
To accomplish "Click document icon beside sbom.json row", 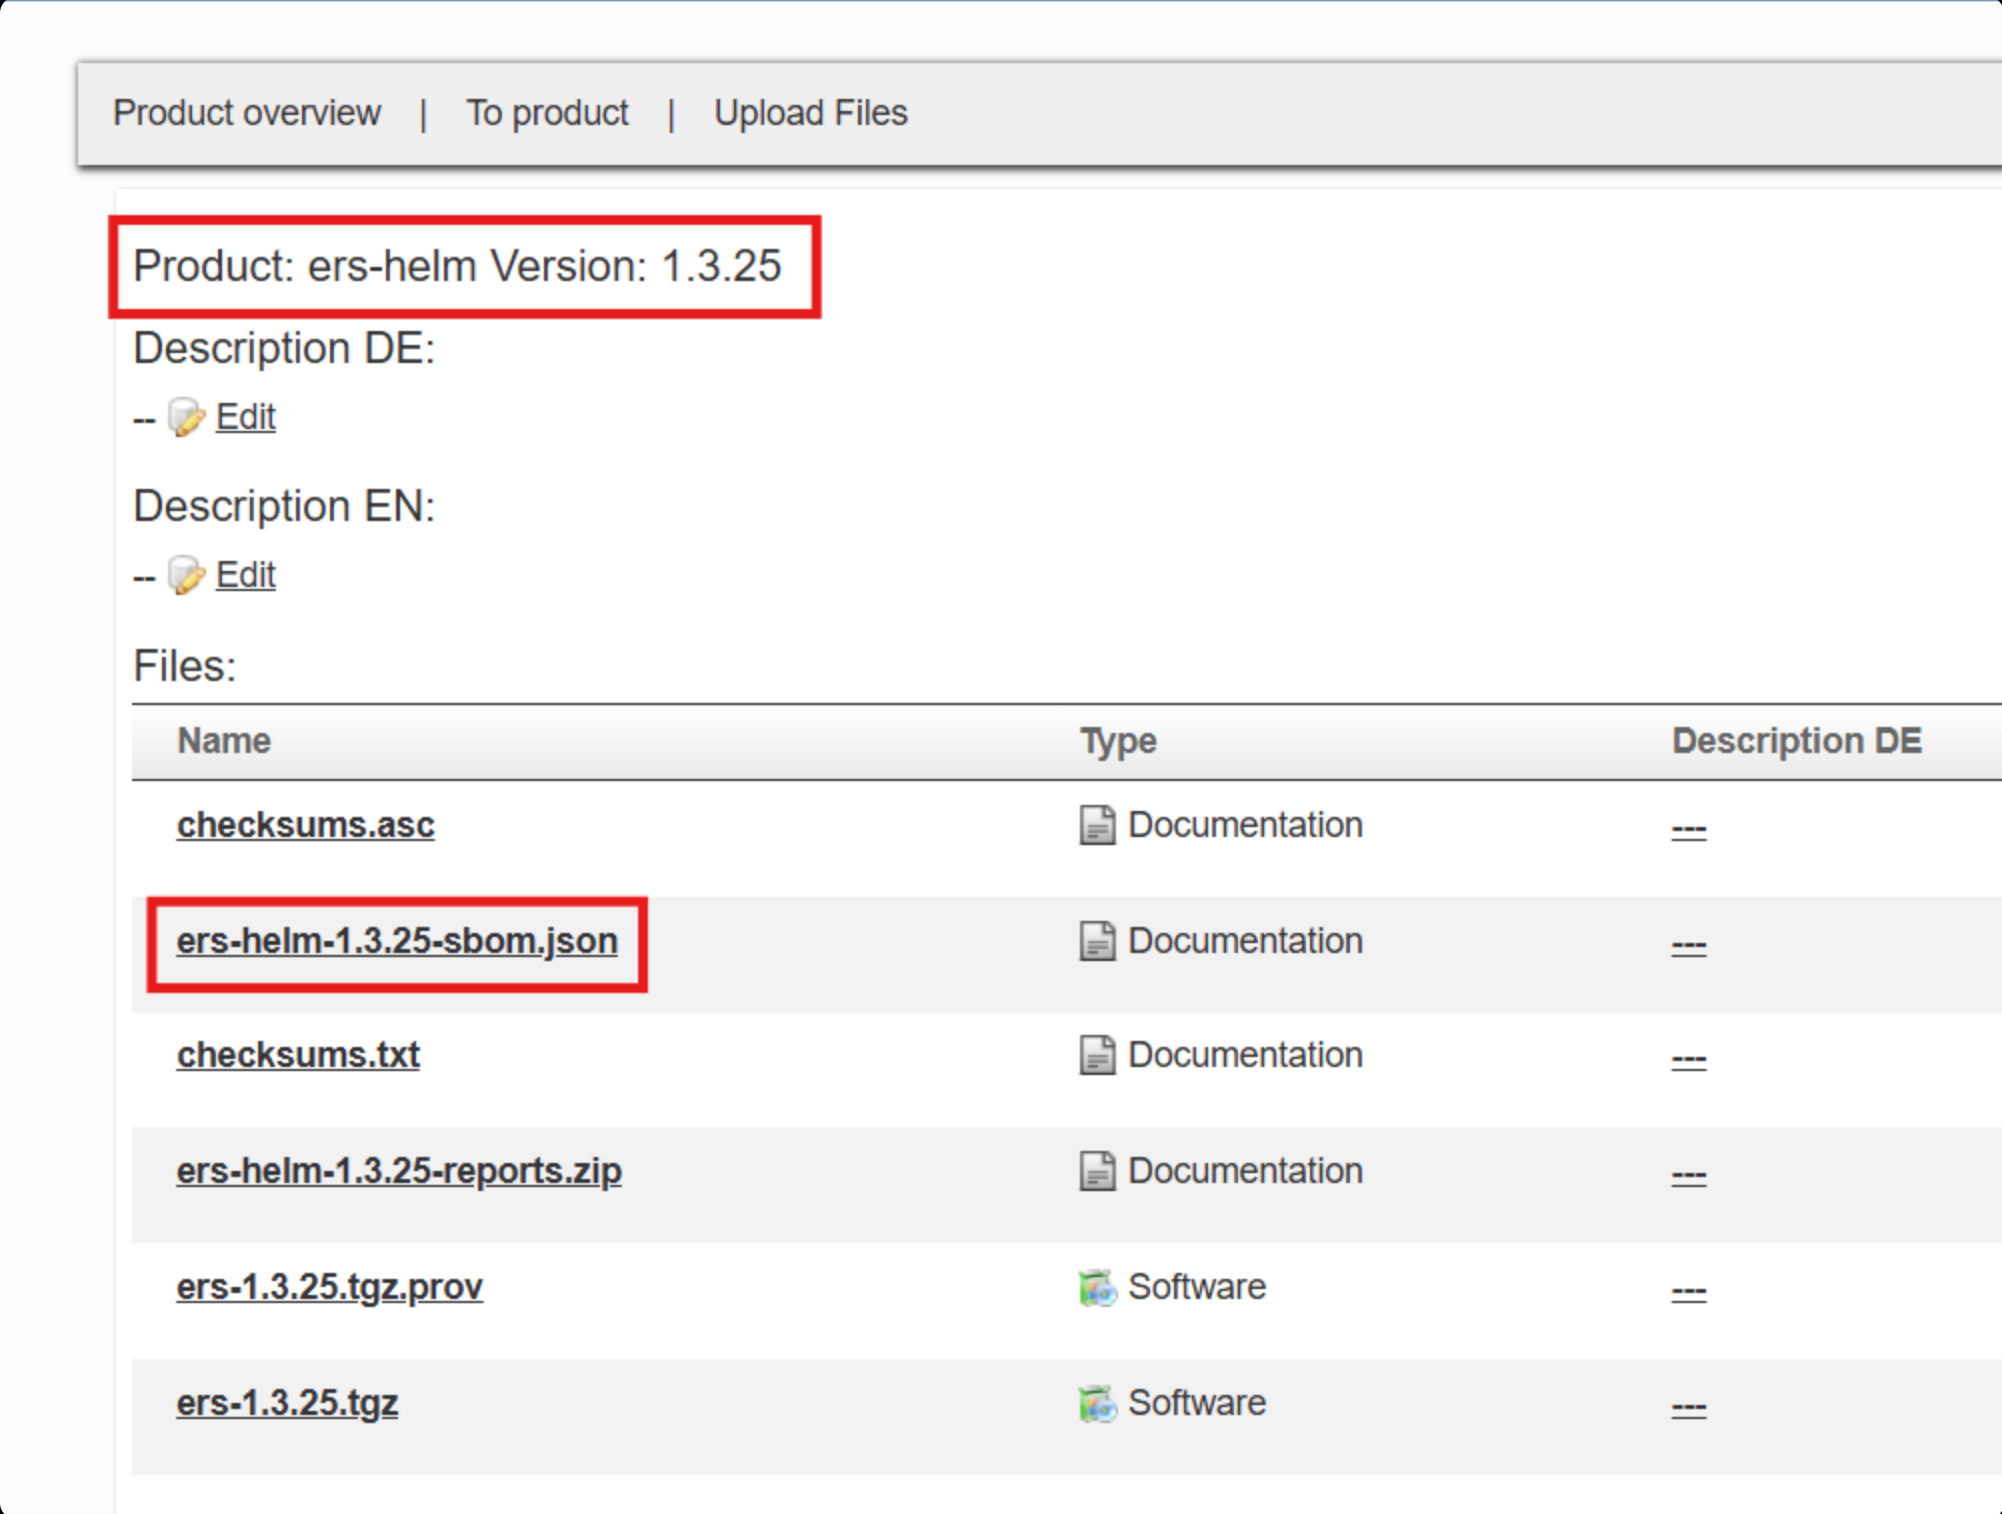I will [1097, 941].
